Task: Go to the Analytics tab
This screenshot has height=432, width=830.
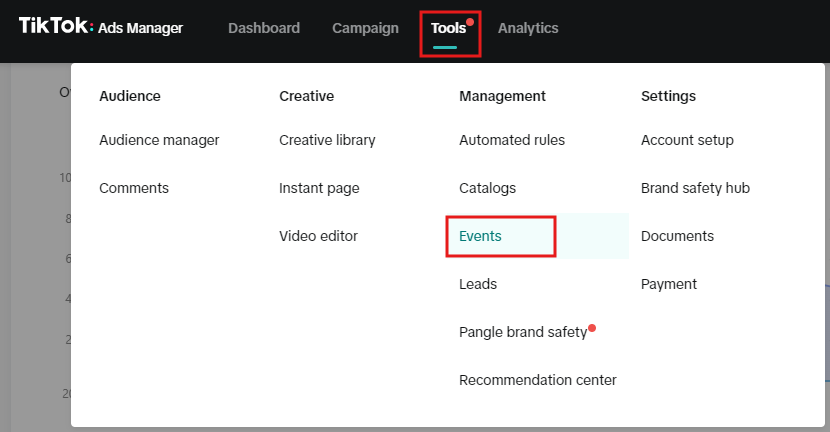Action: [528, 28]
